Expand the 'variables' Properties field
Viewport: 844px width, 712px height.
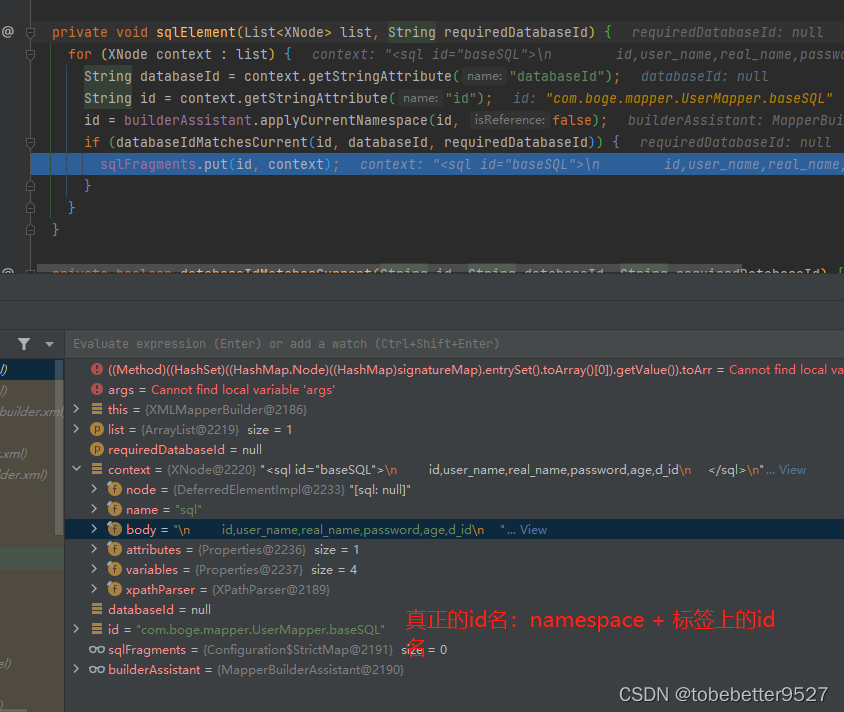(94, 569)
